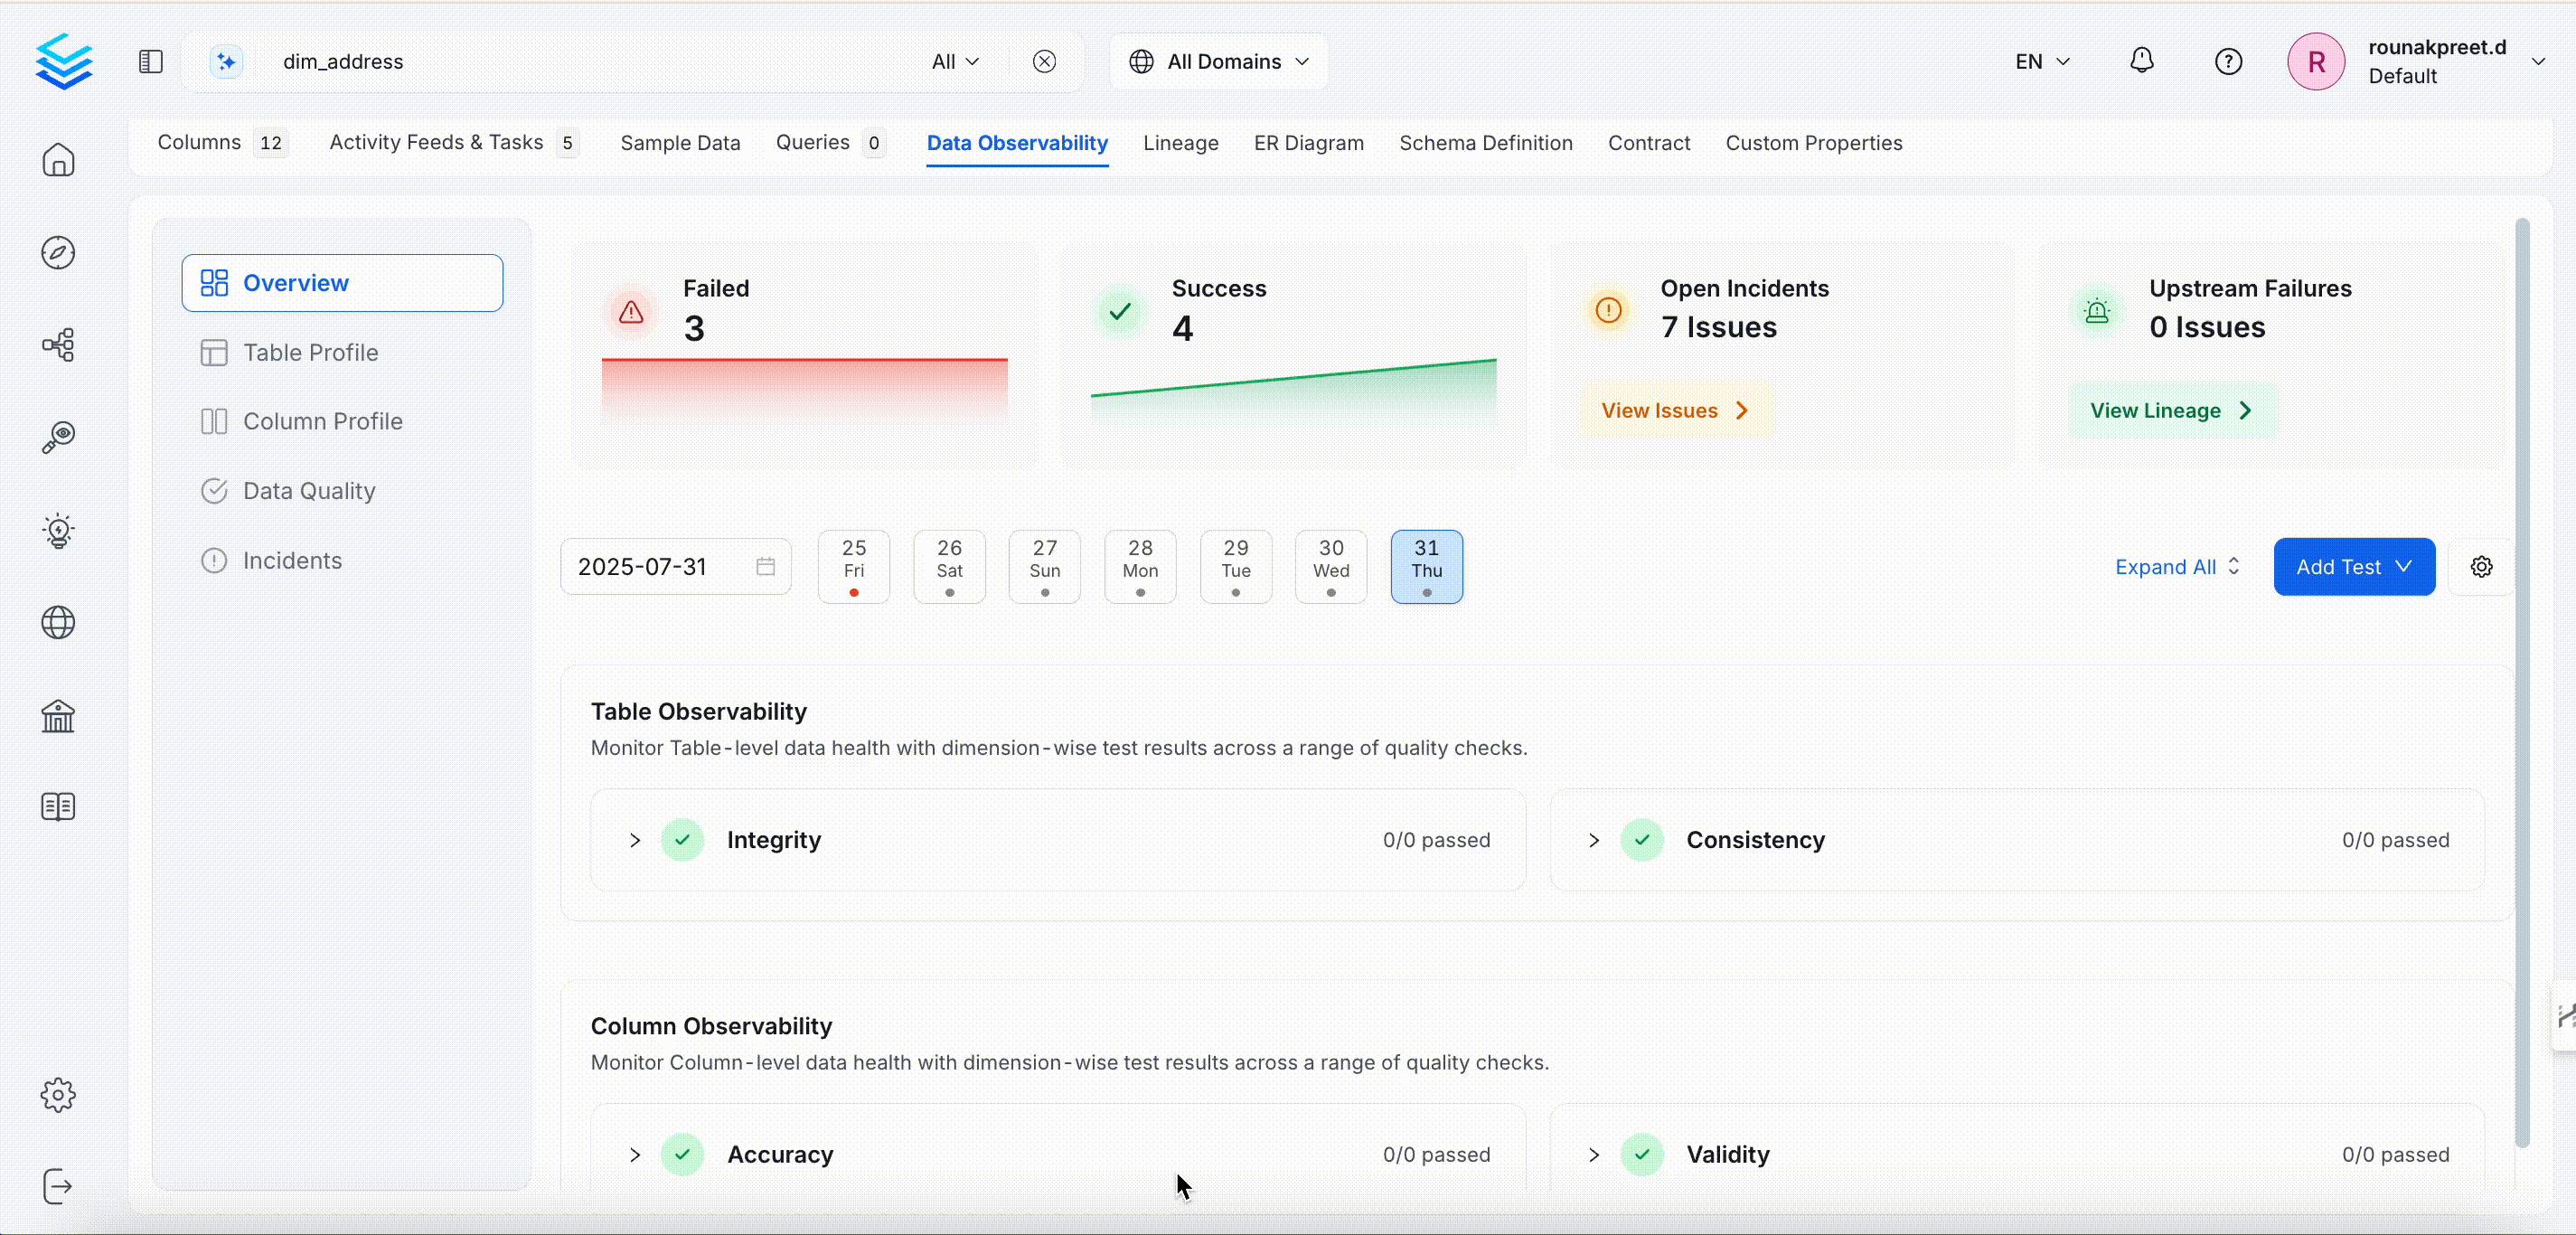Open the Insights lightbulb icon in sidebar
This screenshot has width=2576, height=1235.
pos(58,530)
